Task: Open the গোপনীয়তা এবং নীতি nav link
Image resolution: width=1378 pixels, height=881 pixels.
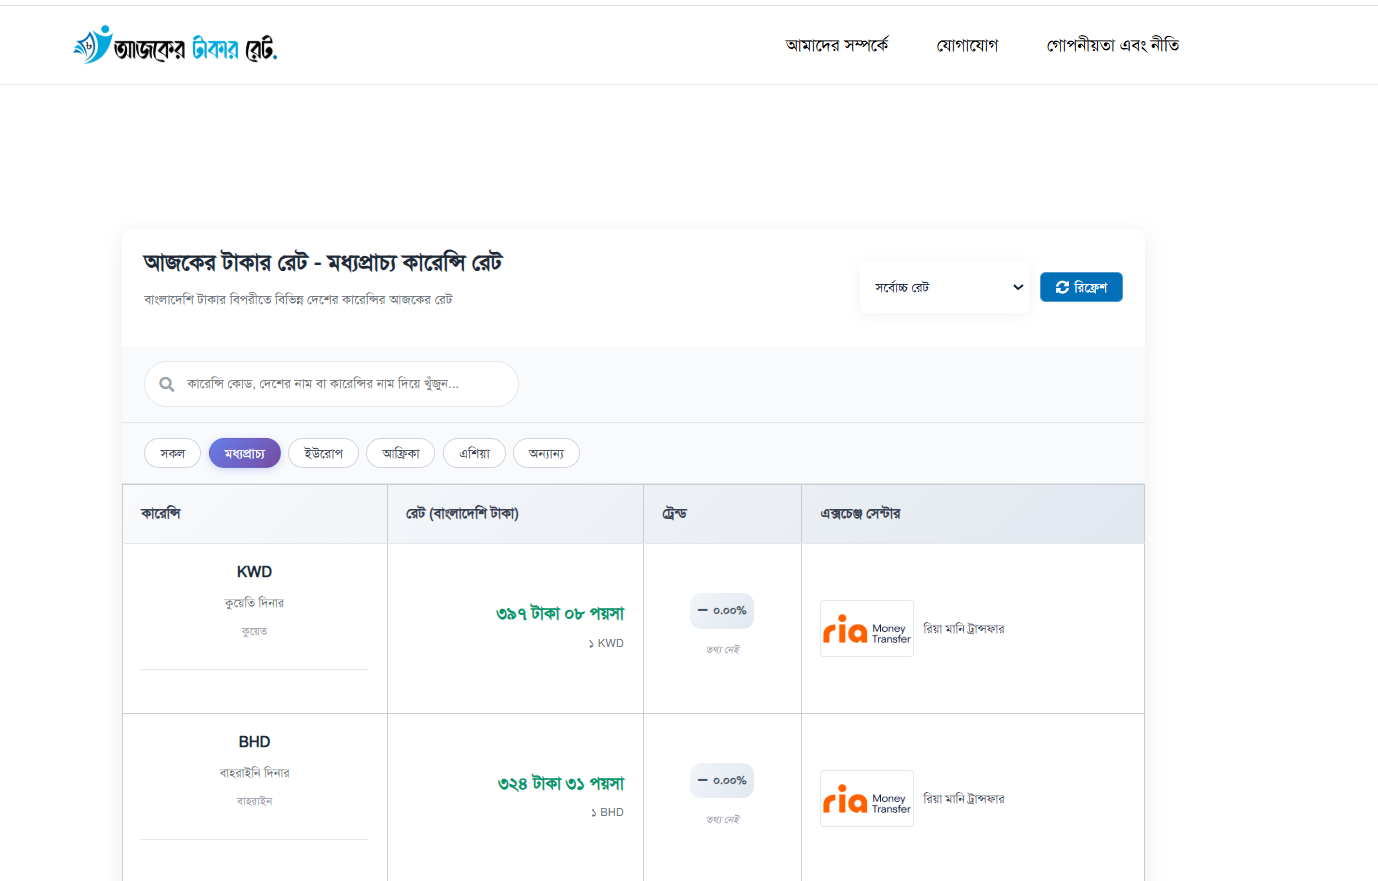Action: point(1113,45)
